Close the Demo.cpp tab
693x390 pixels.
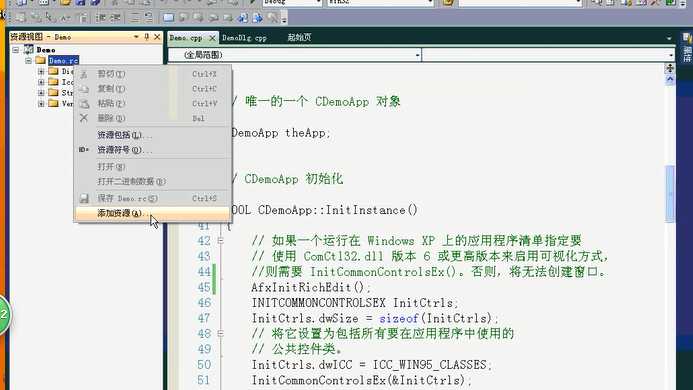pyautogui.click(x=212, y=38)
